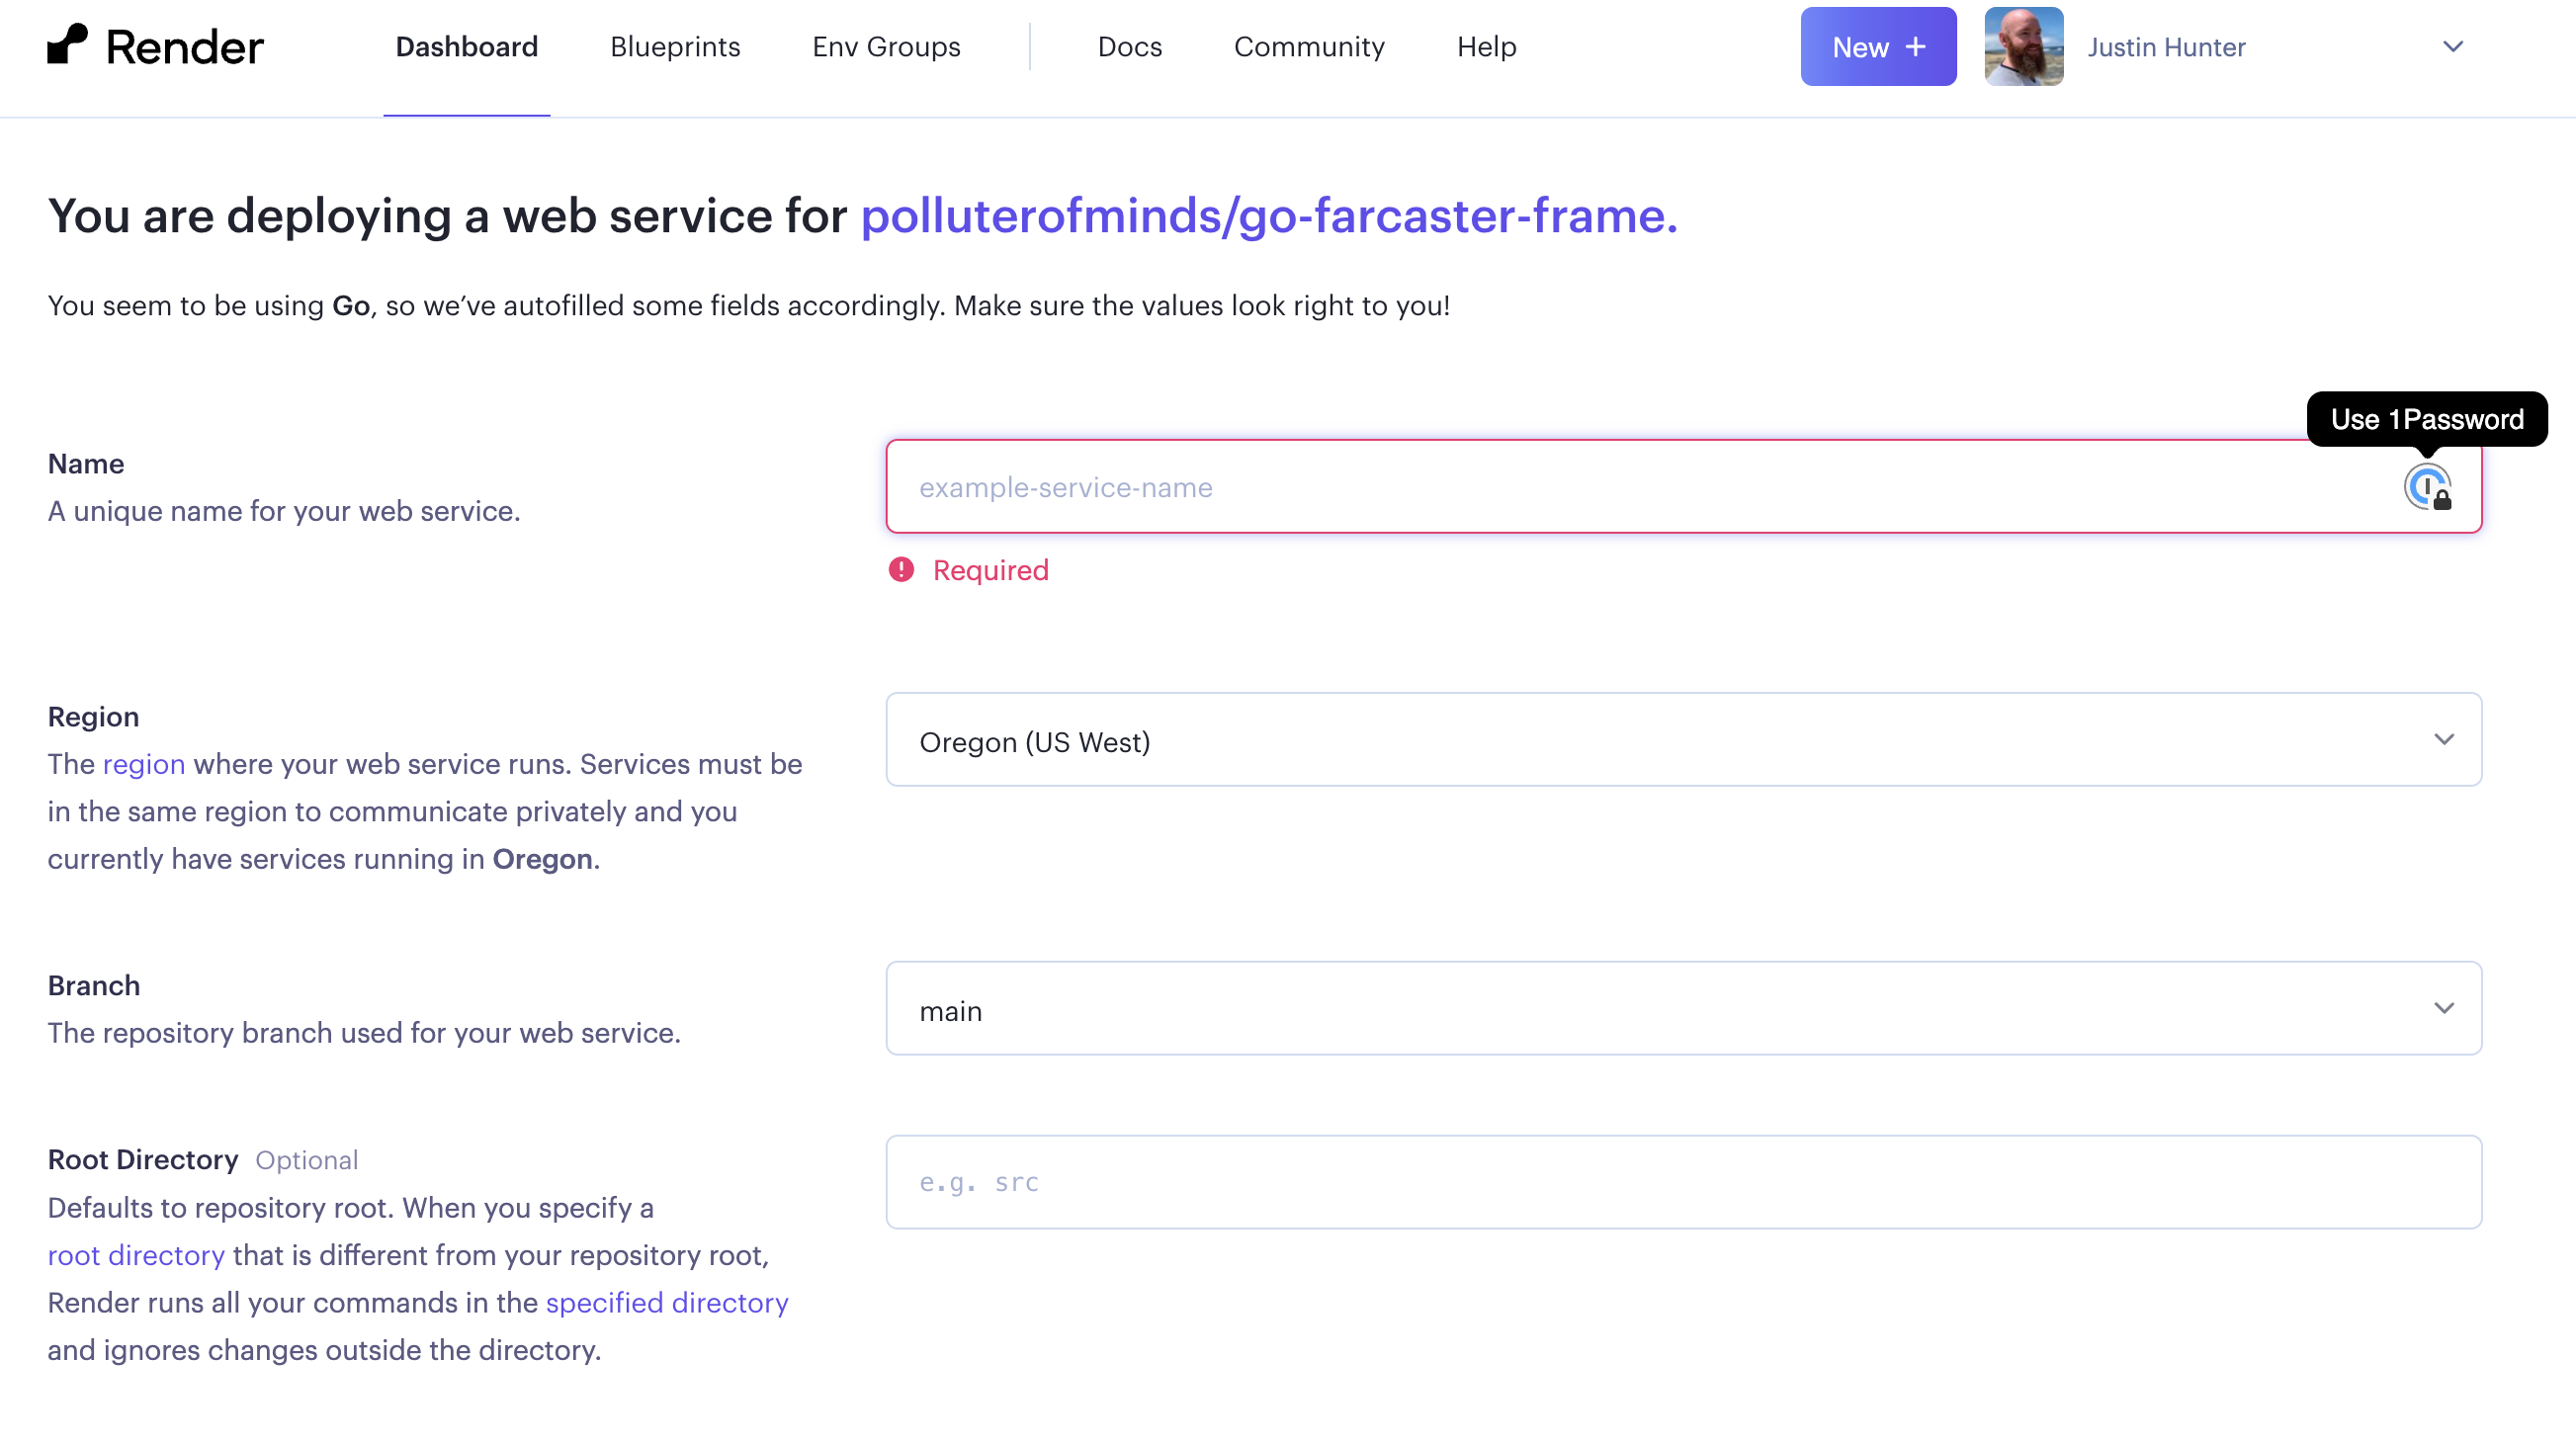The height and width of the screenshot is (1443, 2576).
Task: Click the Justin Hunter username
Action: 2166,46
